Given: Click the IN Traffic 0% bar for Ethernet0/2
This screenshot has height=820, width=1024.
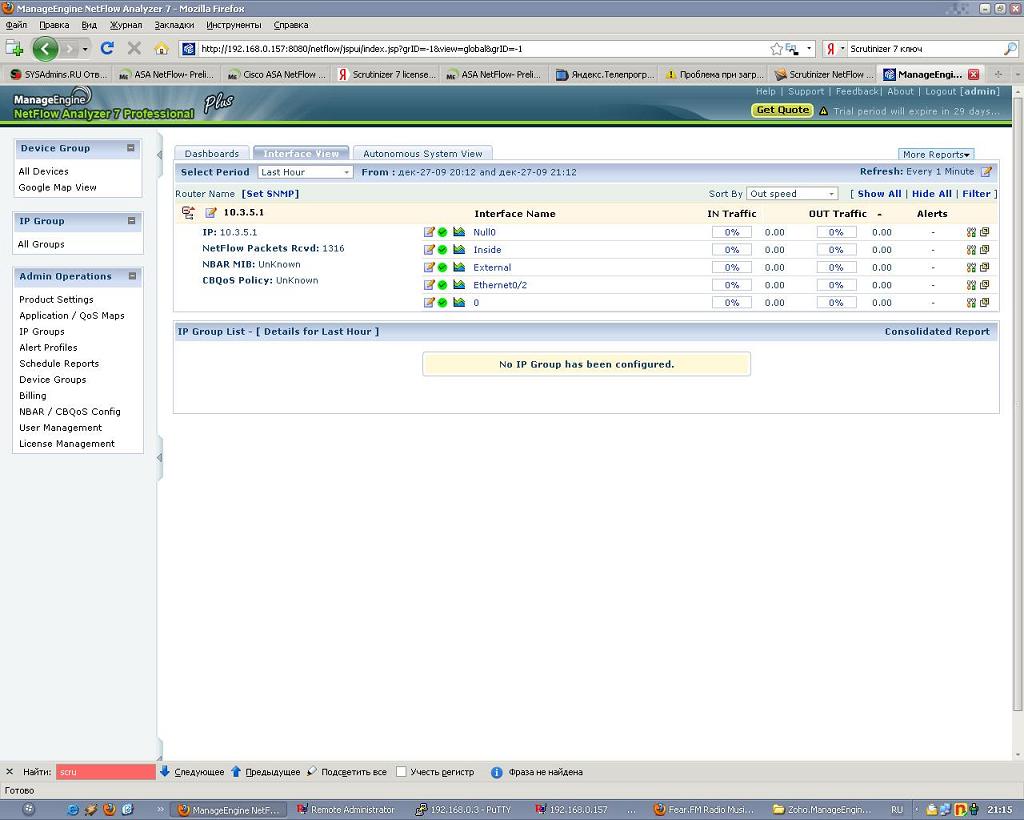Looking at the screenshot, I should (731, 285).
